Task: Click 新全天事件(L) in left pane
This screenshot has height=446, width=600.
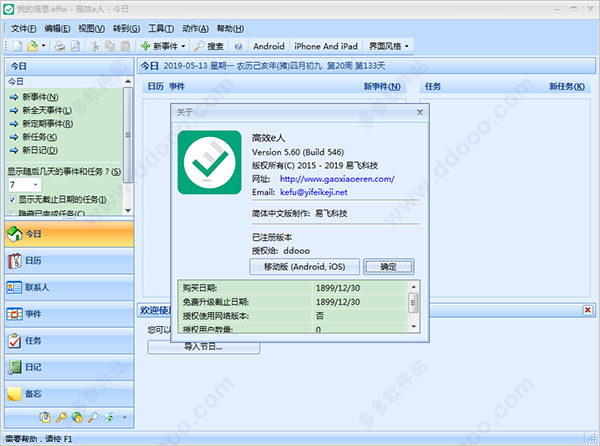Action: point(47,111)
